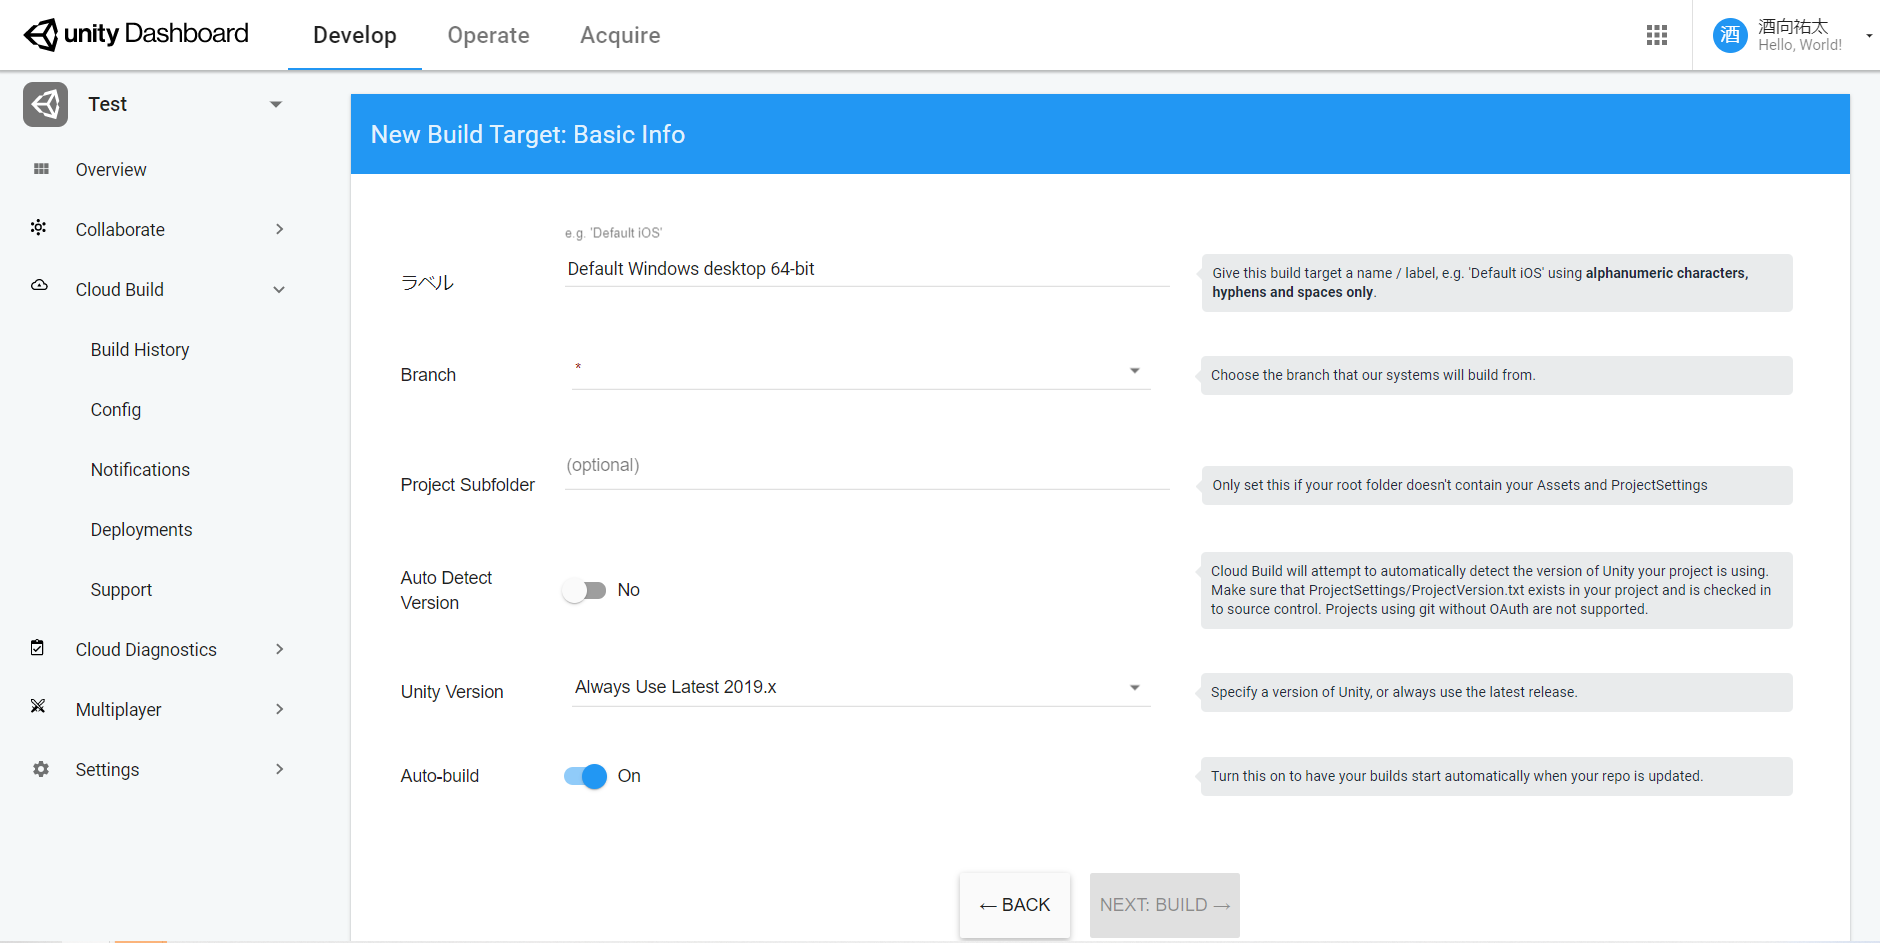Open the Overview page link
The image size is (1880, 943).
pyautogui.click(x=111, y=170)
